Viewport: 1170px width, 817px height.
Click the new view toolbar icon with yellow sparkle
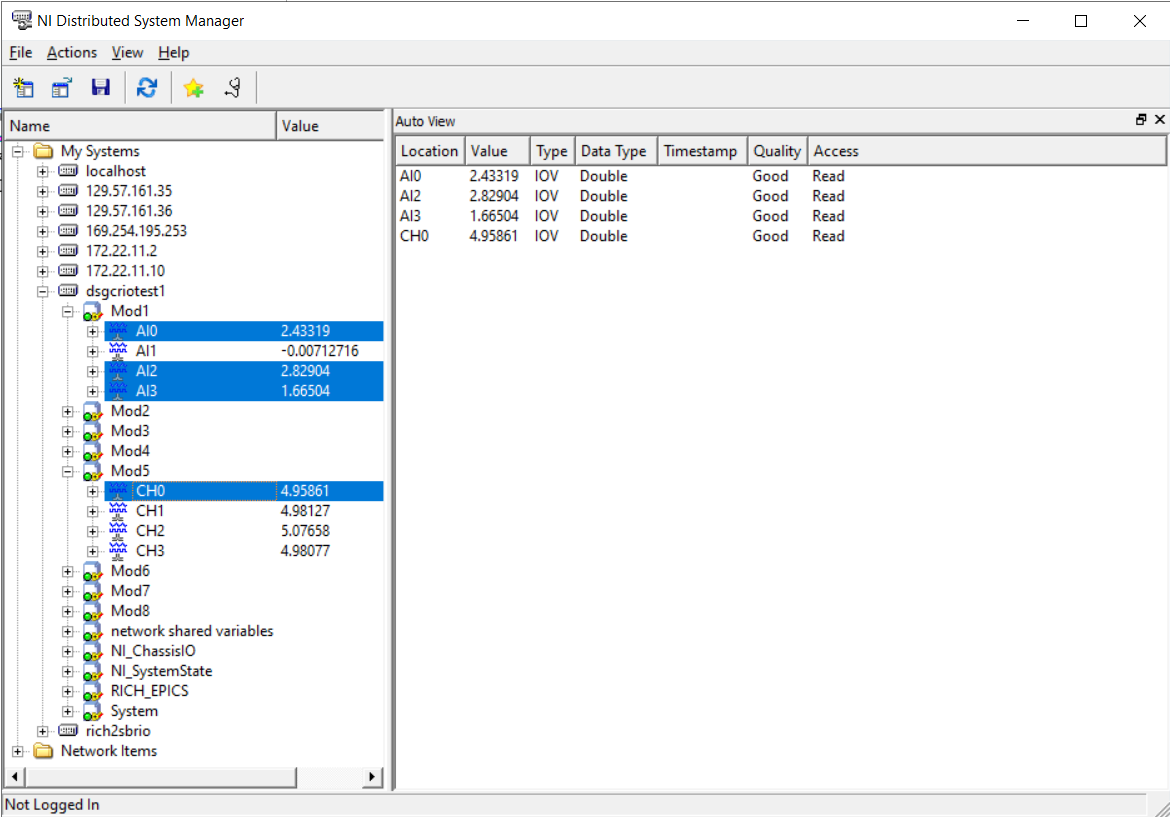pyautogui.click(x=23, y=88)
